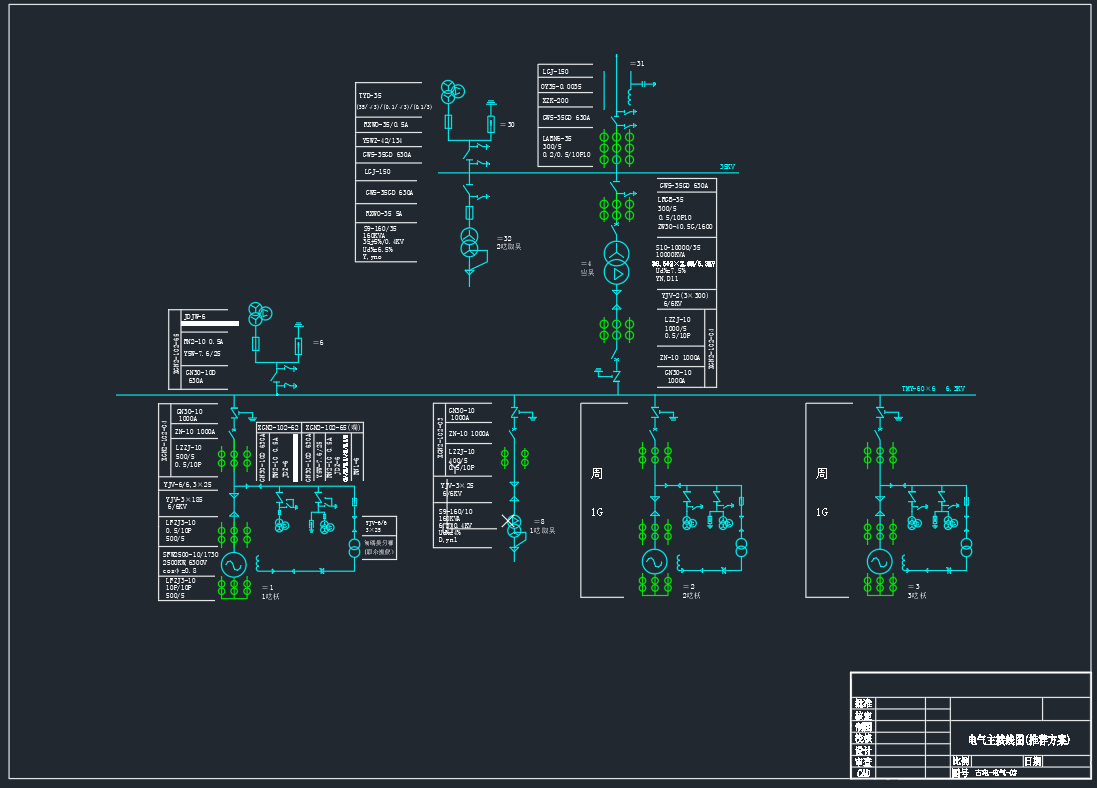Viewport: 1097px width, 788px height.
Task: Select the voltage transformer above JDJW-6 bay
Action: coord(259,313)
